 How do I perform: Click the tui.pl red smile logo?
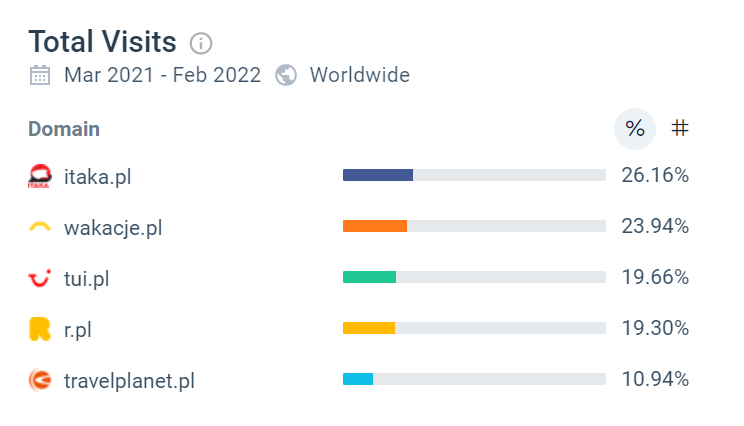pyautogui.click(x=40, y=278)
